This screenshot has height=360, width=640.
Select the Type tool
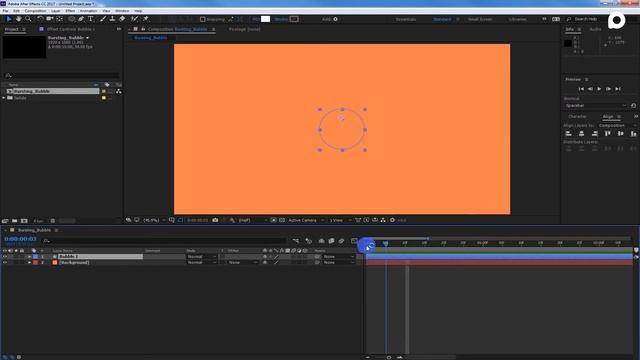[91, 19]
